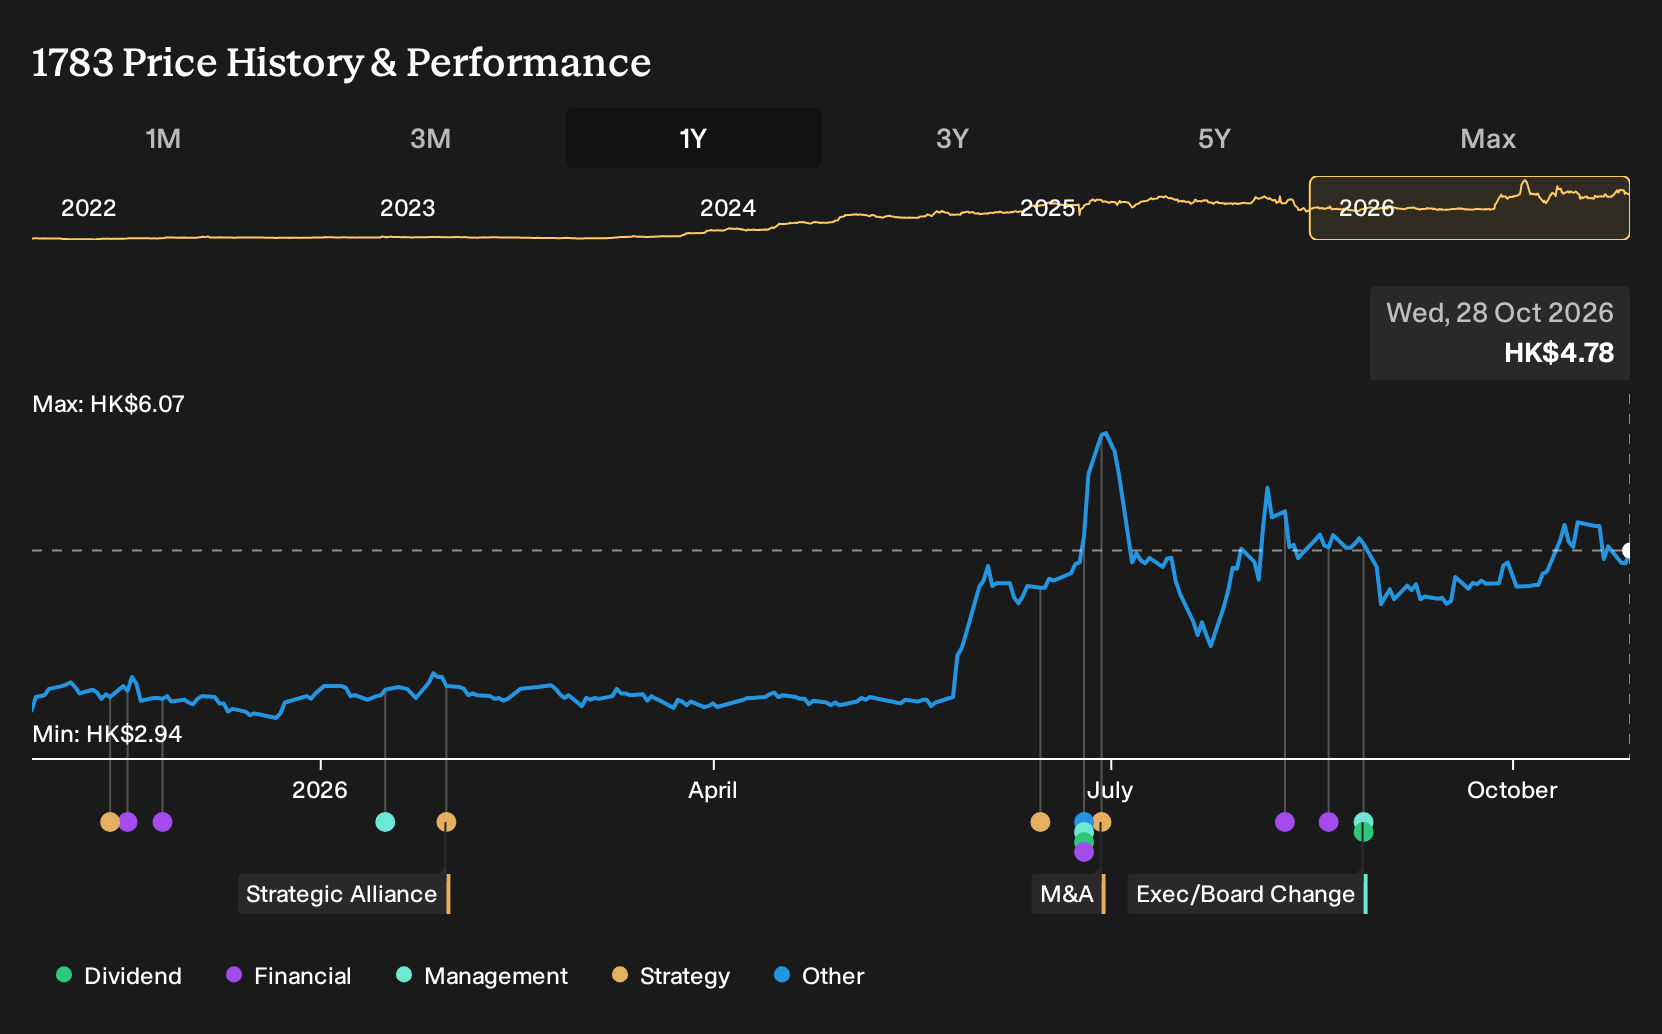
Task: Click the July axis label
Action: pyautogui.click(x=1110, y=790)
